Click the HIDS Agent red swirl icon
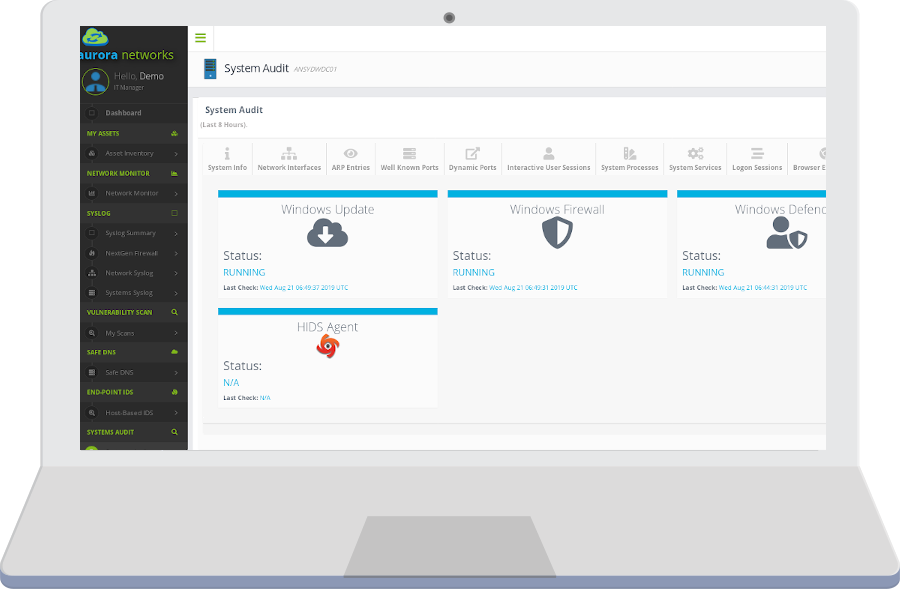Screen dimensions: 900x589 328,346
